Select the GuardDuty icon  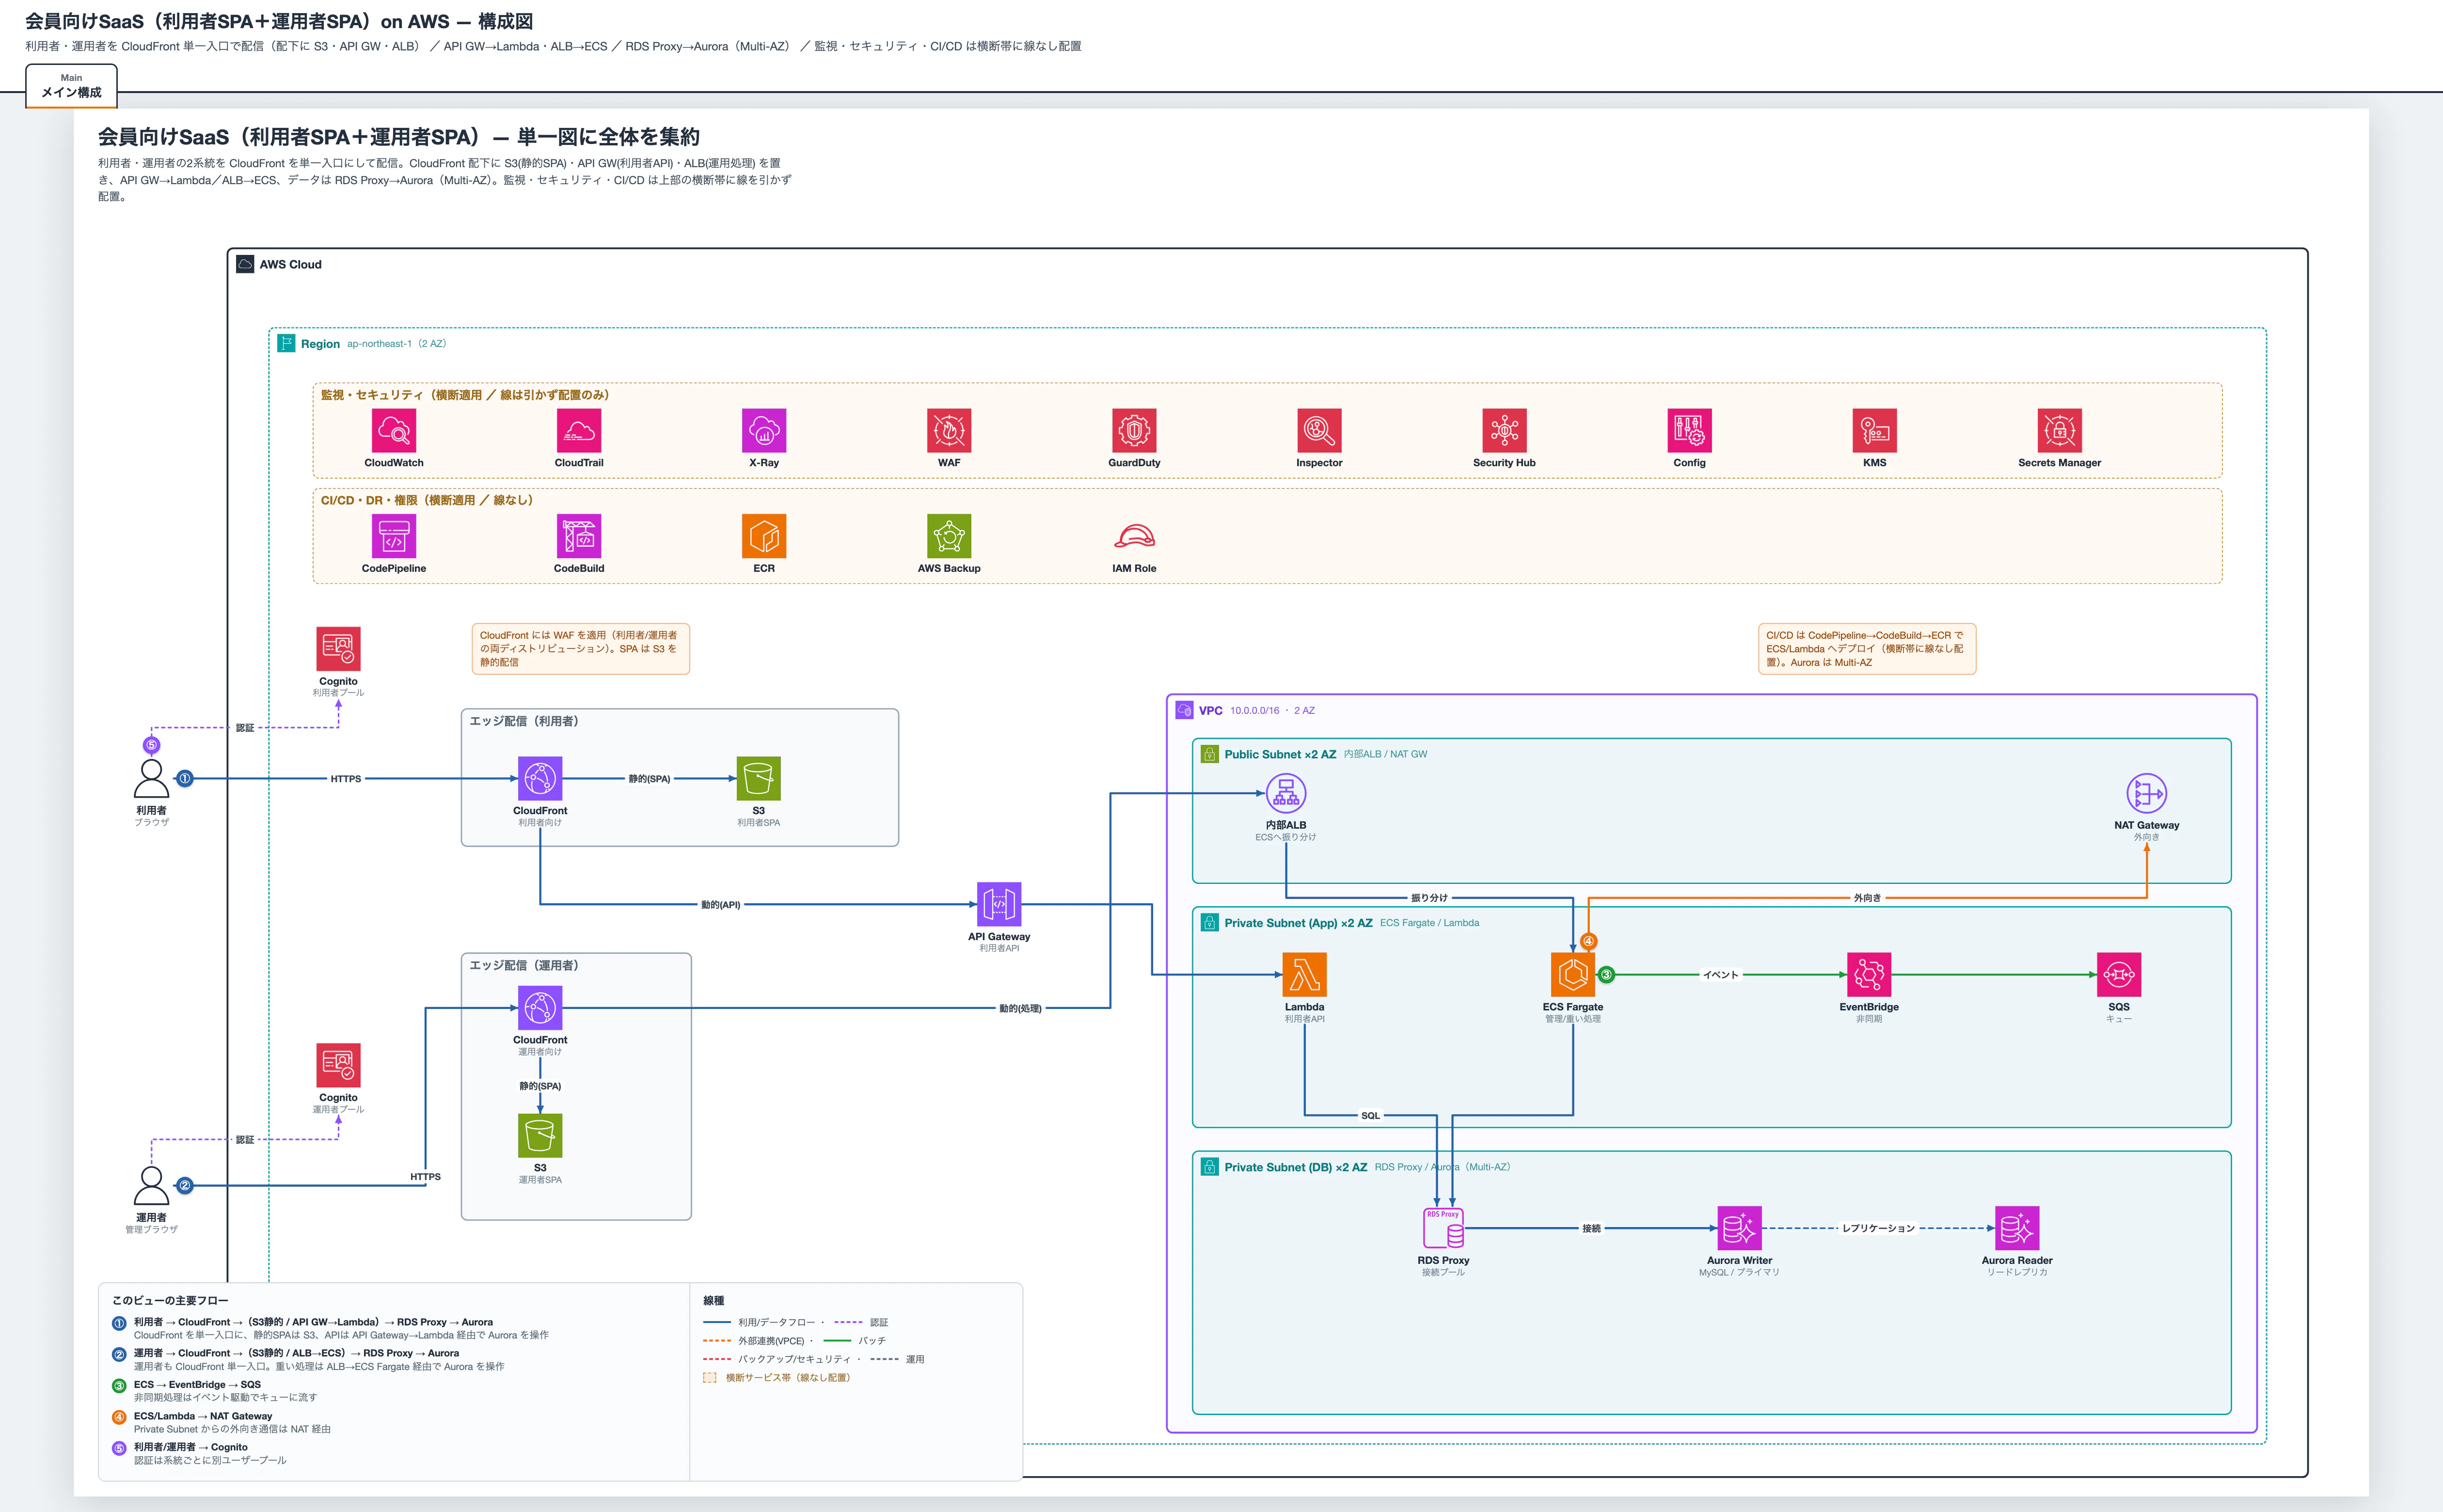coord(1134,431)
